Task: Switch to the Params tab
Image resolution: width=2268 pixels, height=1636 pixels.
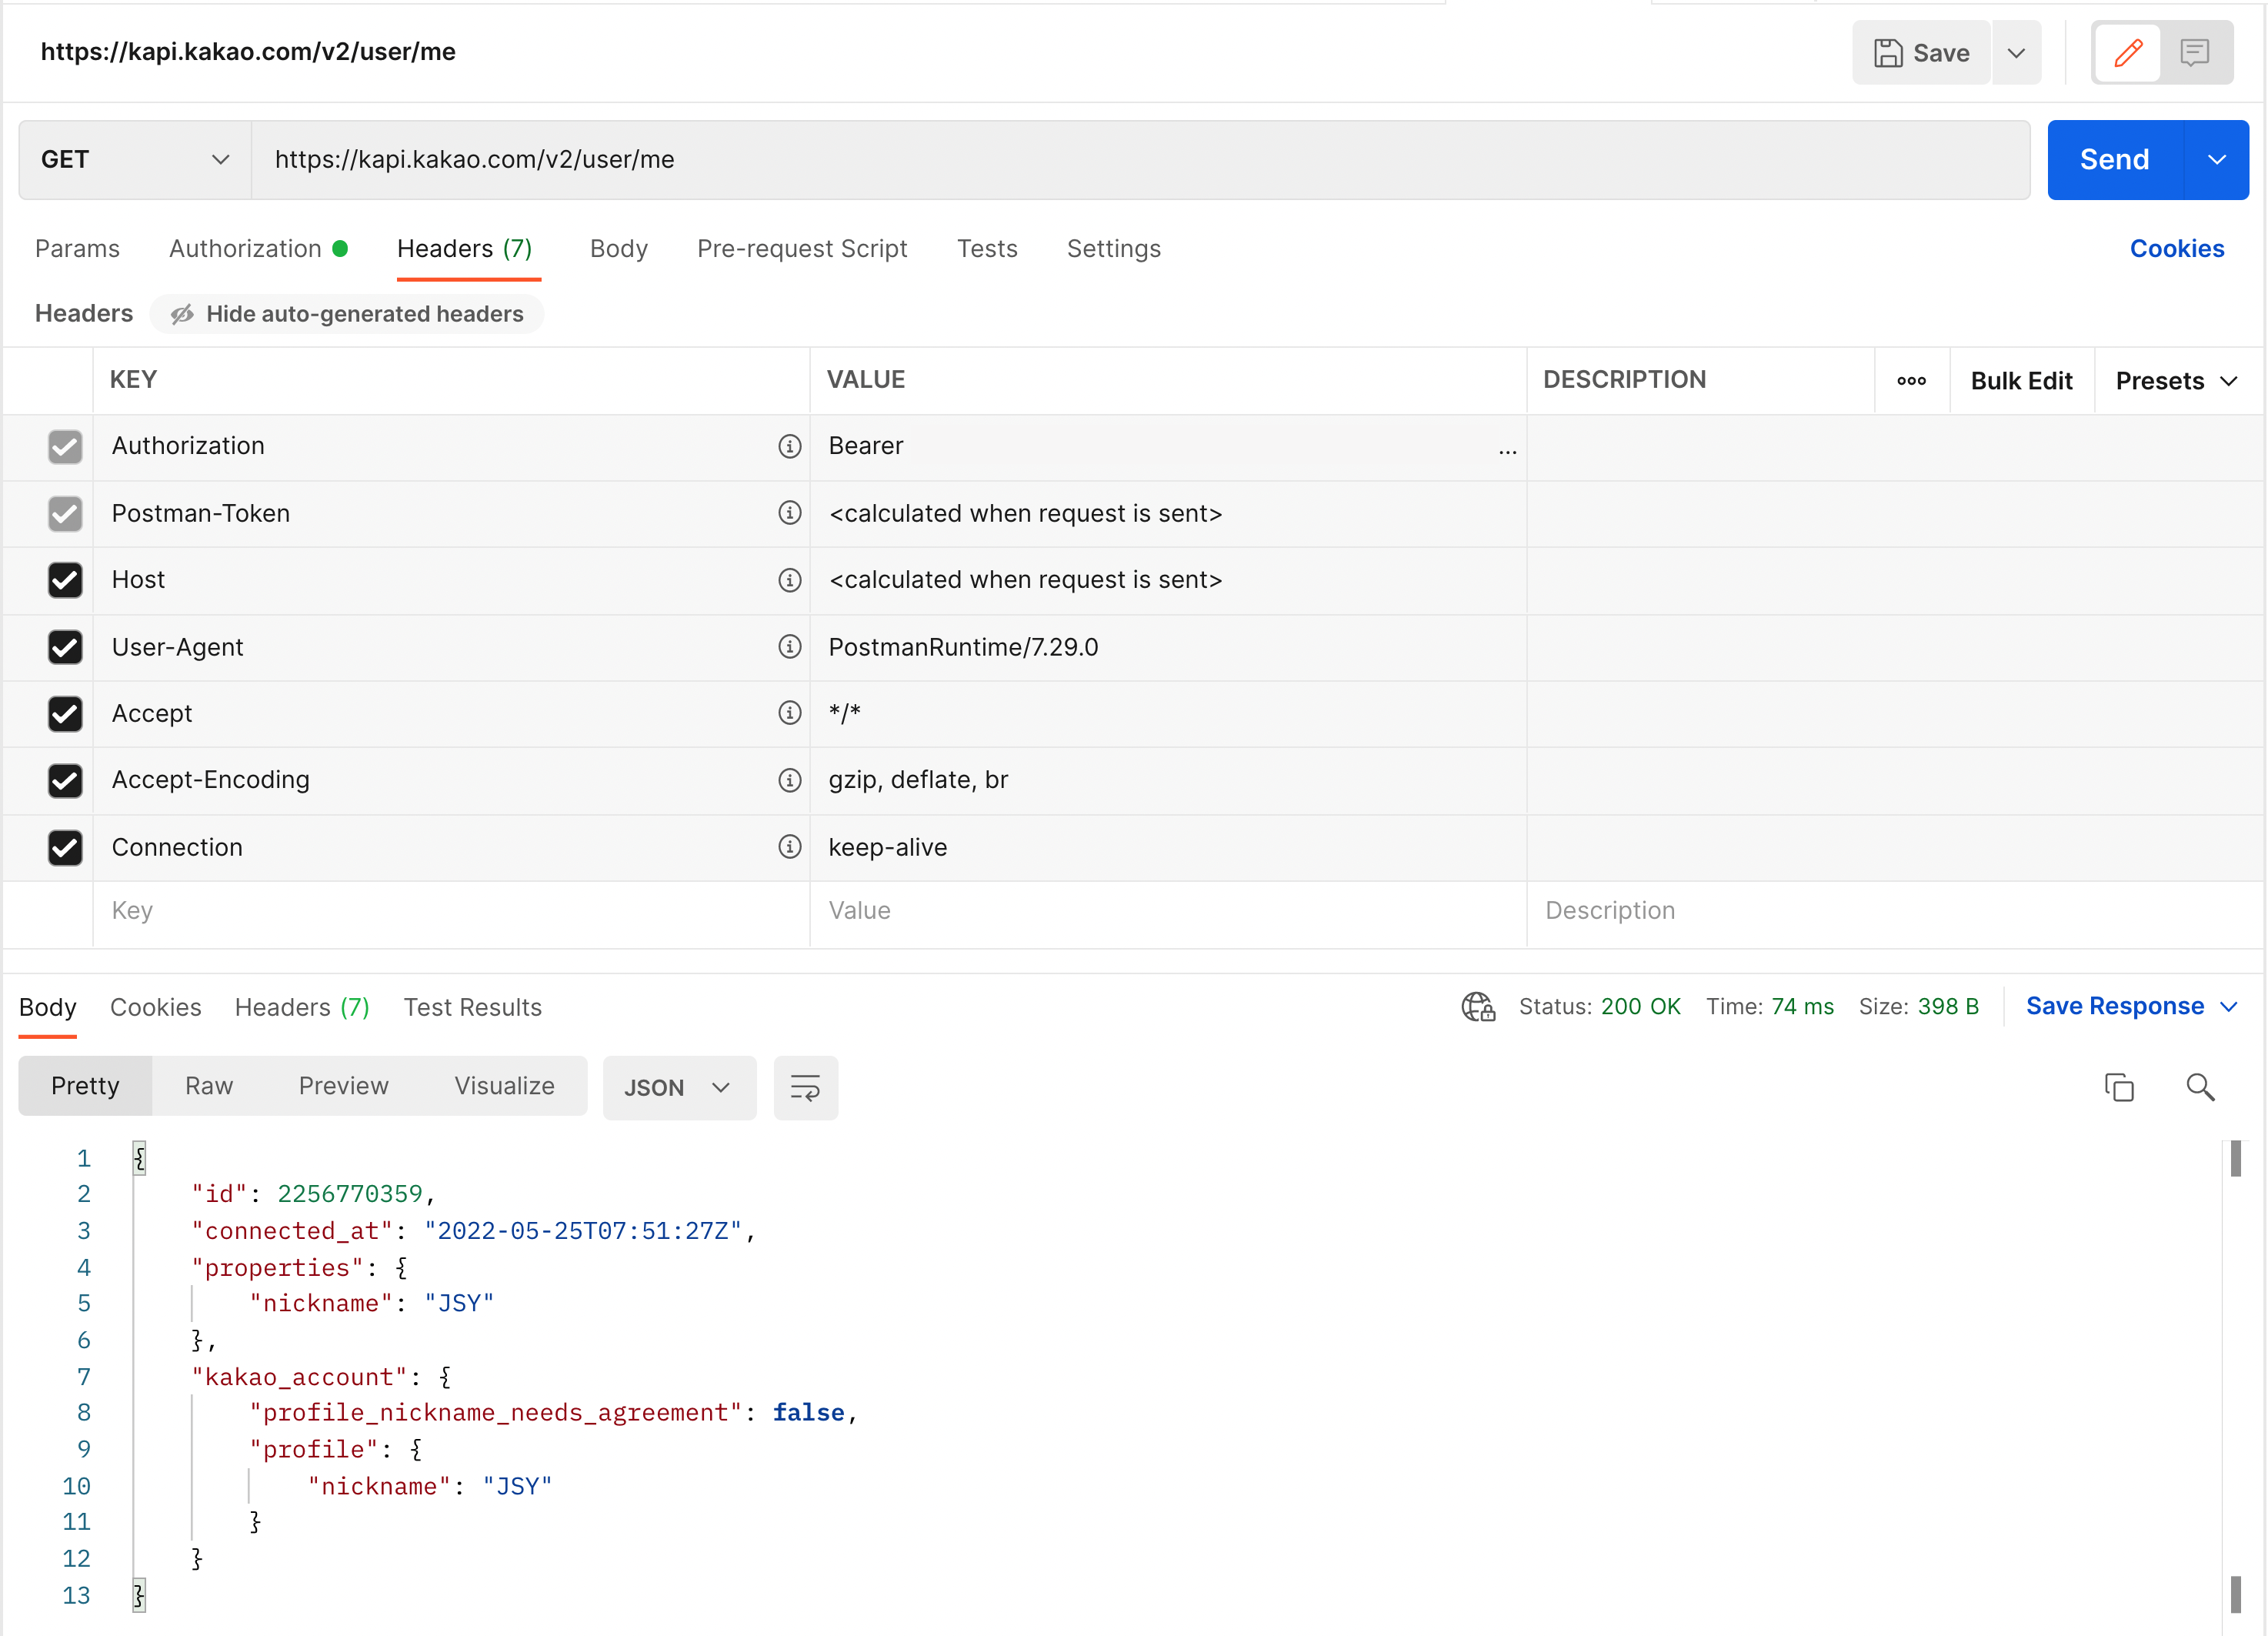Action: point(77,249)
